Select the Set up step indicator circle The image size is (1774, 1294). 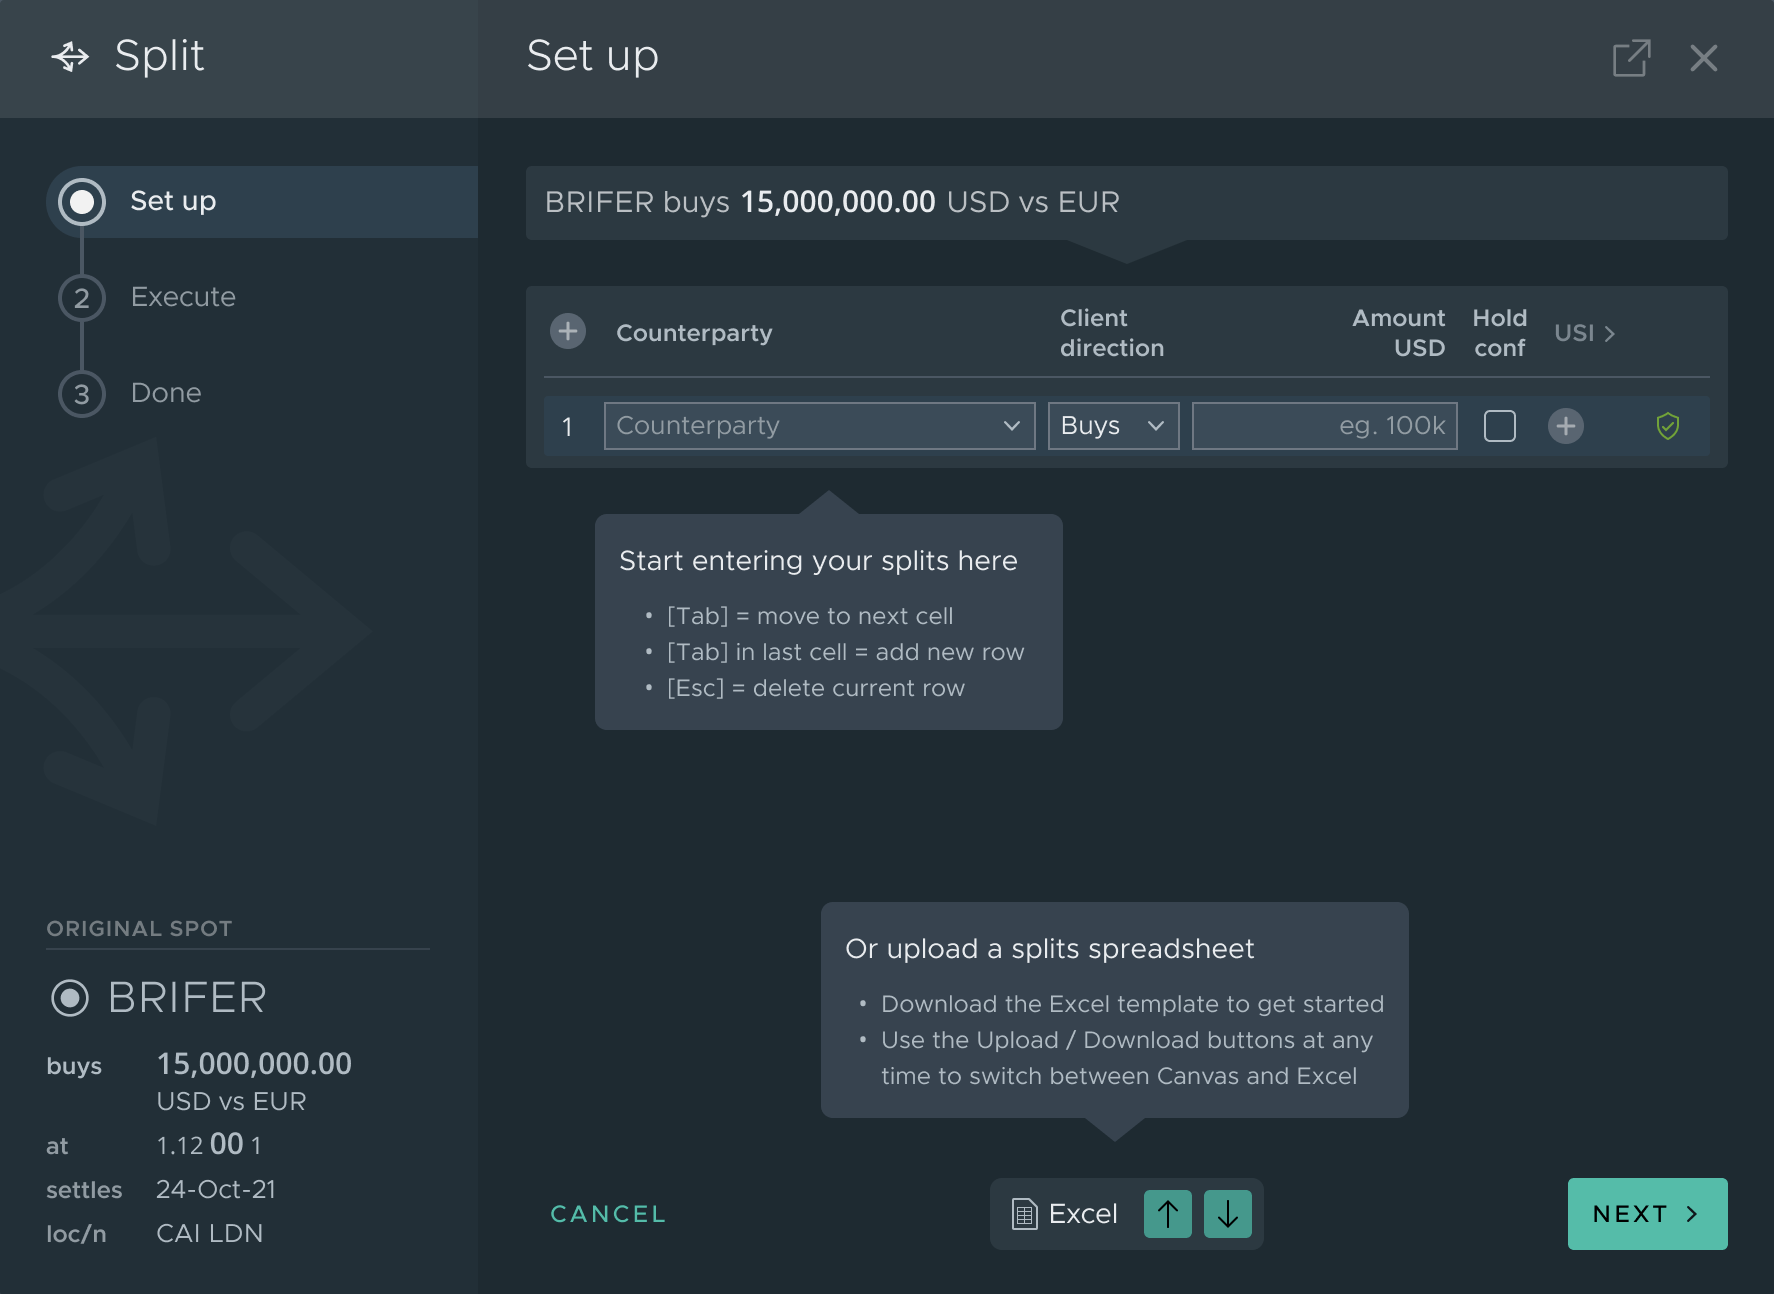click(82, 202)
